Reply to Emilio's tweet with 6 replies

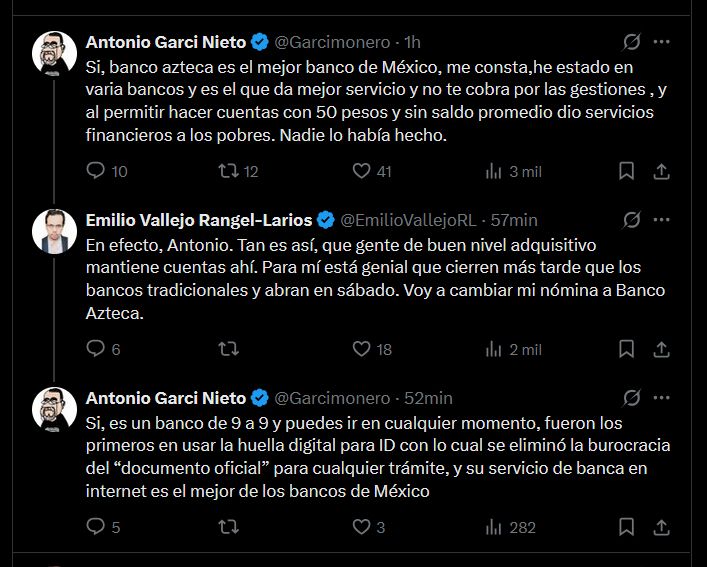(x=97, y=349)
